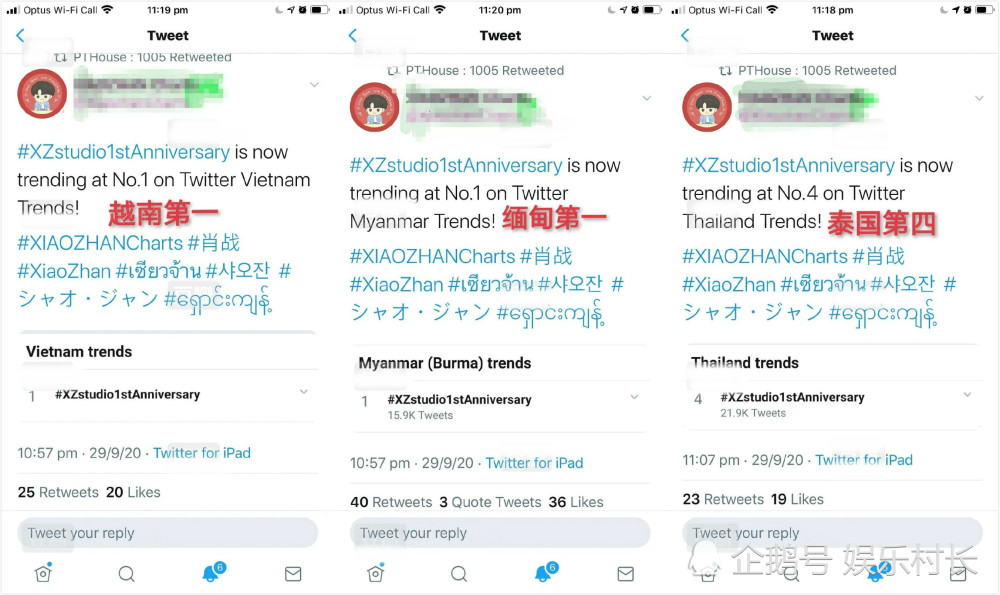Screen dimensions: 1000x595
Task: Open Search in the left screen's bottom bar
Action: 127,574
